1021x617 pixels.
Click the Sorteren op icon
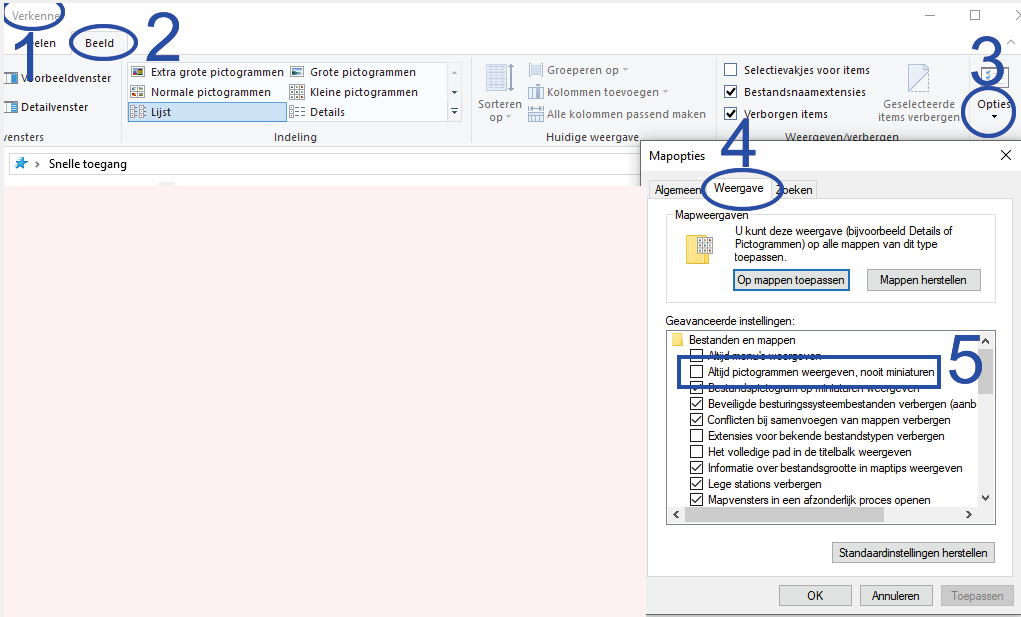(x=499, y=79)
